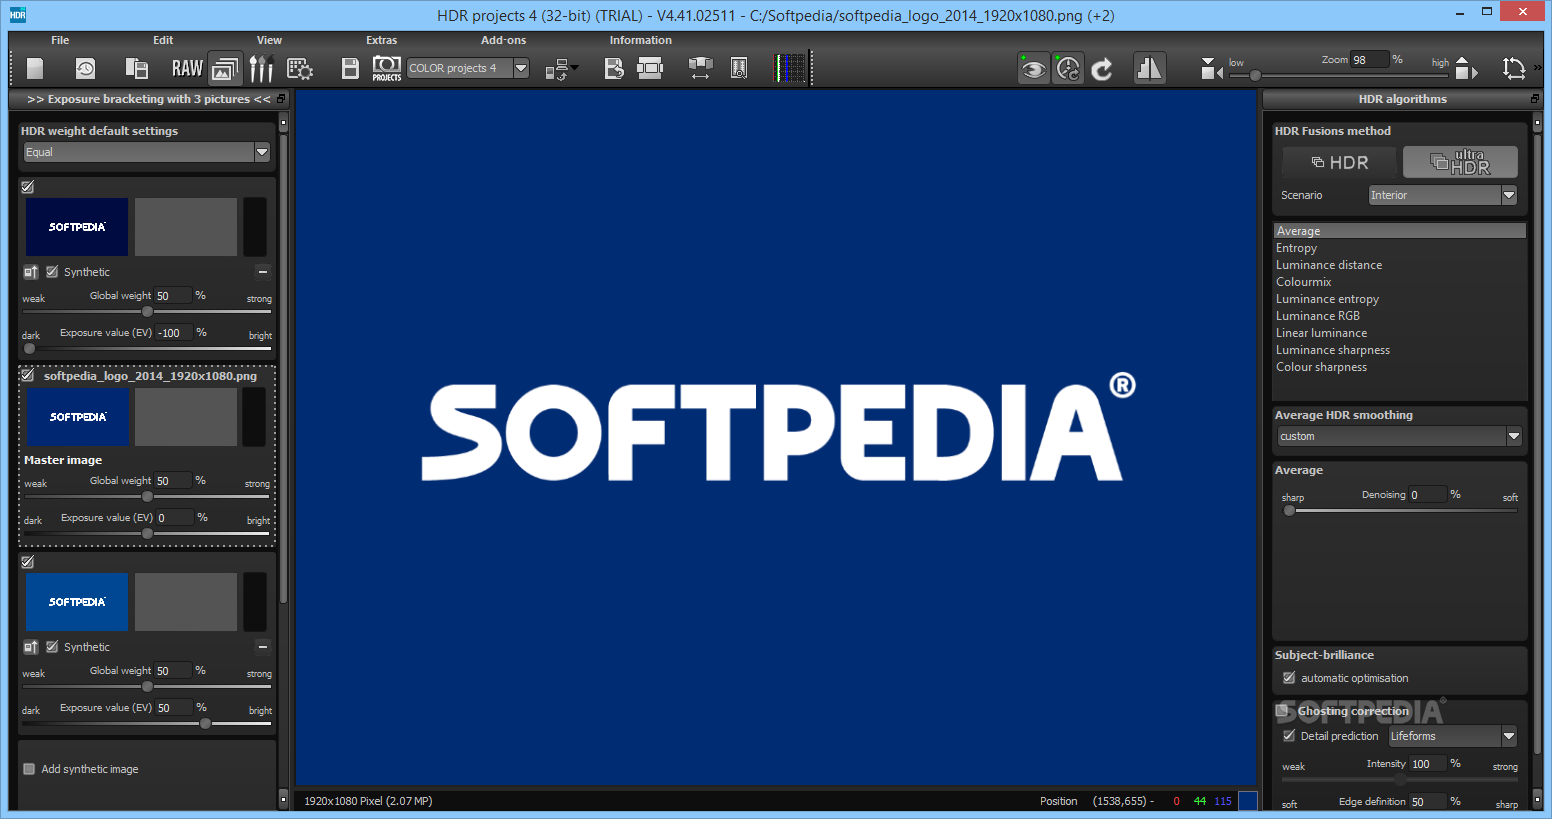
Task: Toggle automatic optimisation checkbox
Action: (x=1289, y=678)
